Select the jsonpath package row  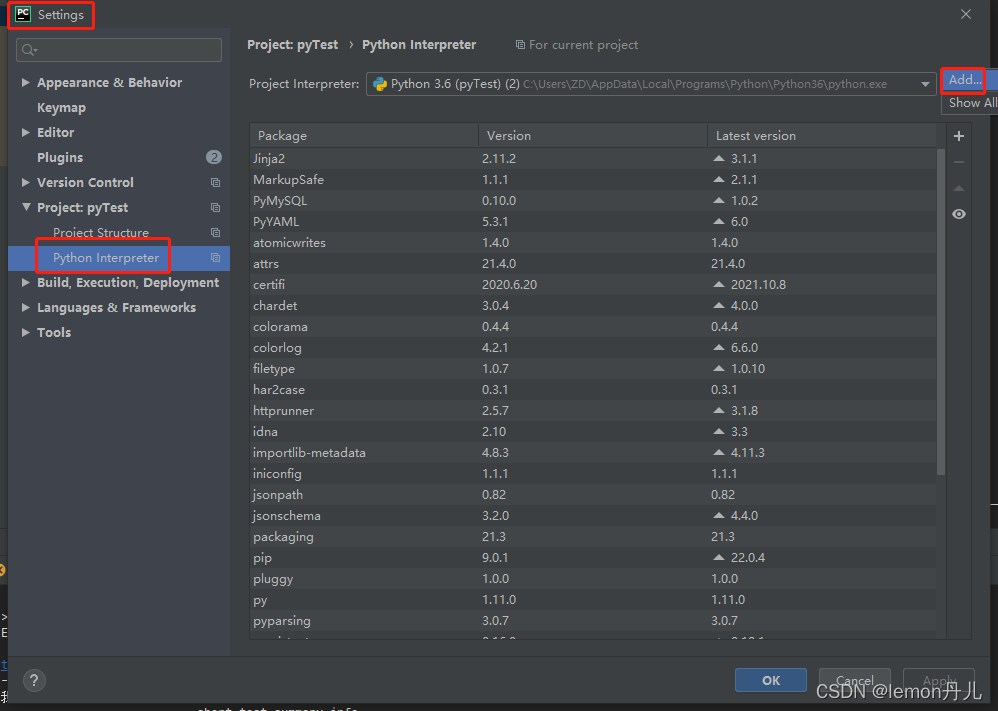593,495
